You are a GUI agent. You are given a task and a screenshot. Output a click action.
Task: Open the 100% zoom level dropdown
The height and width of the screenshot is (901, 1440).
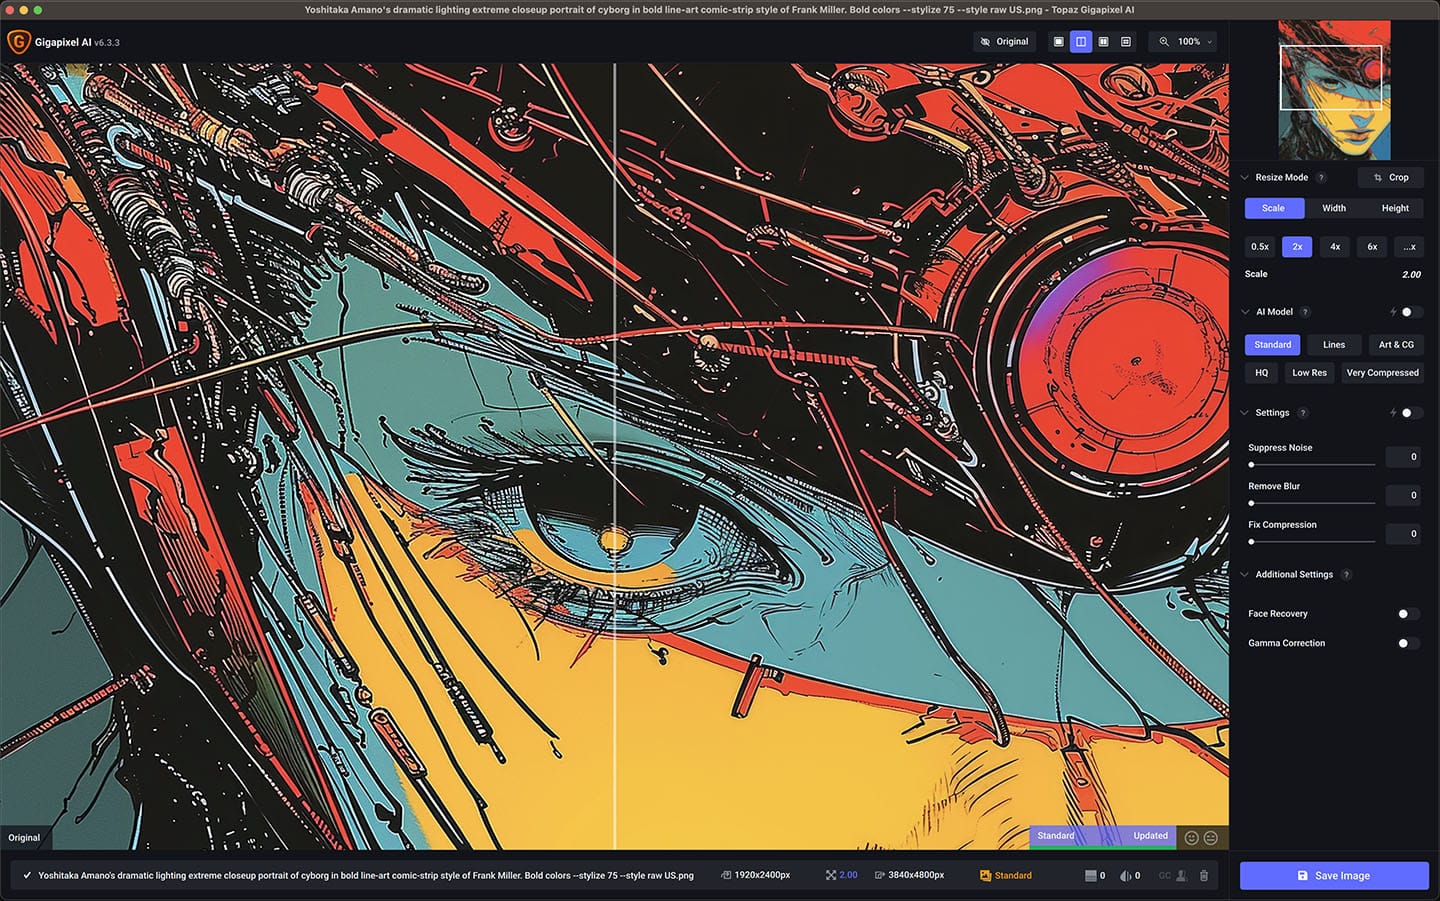click(1194, 42)
